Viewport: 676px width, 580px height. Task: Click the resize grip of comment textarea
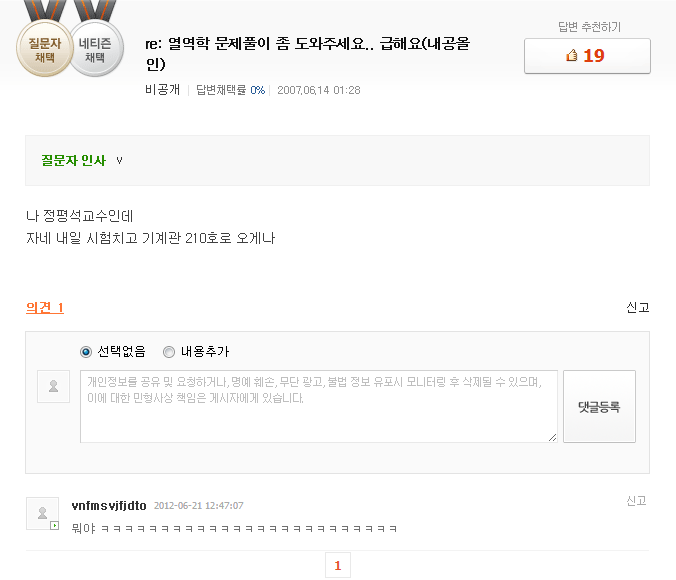coord(552,437)
